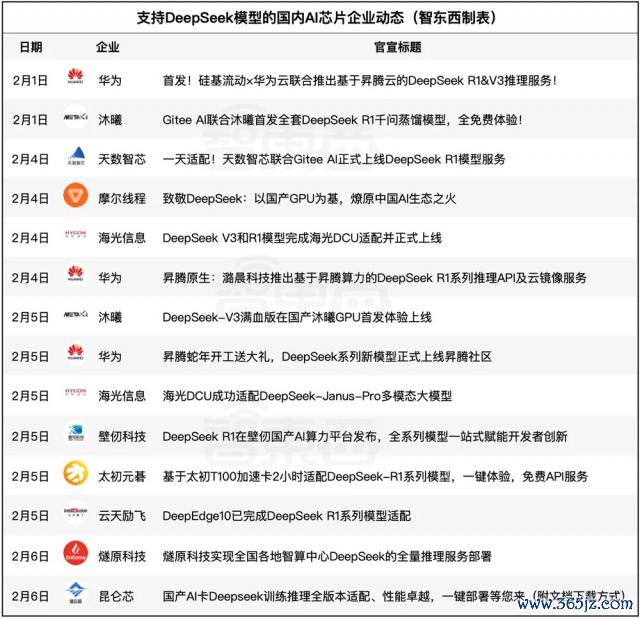Select 沐曦 in the DeepSeek-V3满血版 row
Image resolution: width=640 pixels, height=619 pixels.
(x=110, y=317)
